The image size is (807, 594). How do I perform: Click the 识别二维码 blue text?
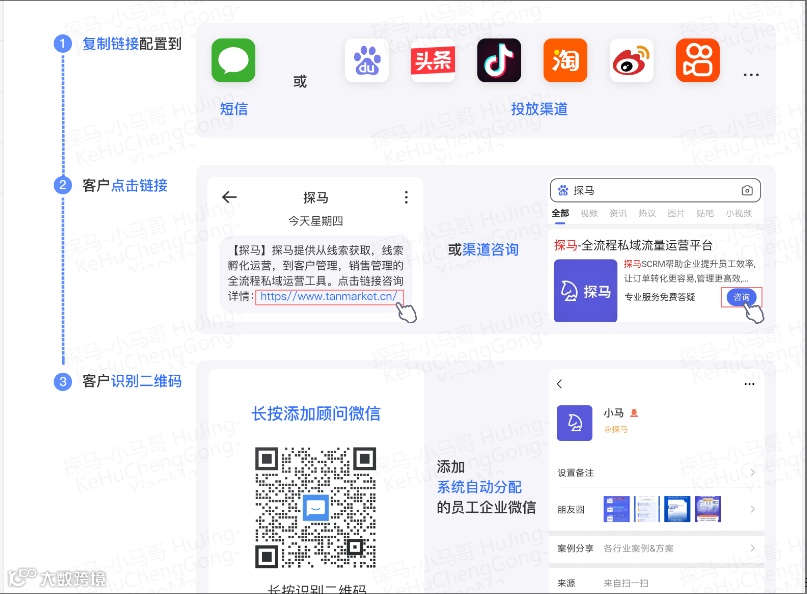[146, 381]
